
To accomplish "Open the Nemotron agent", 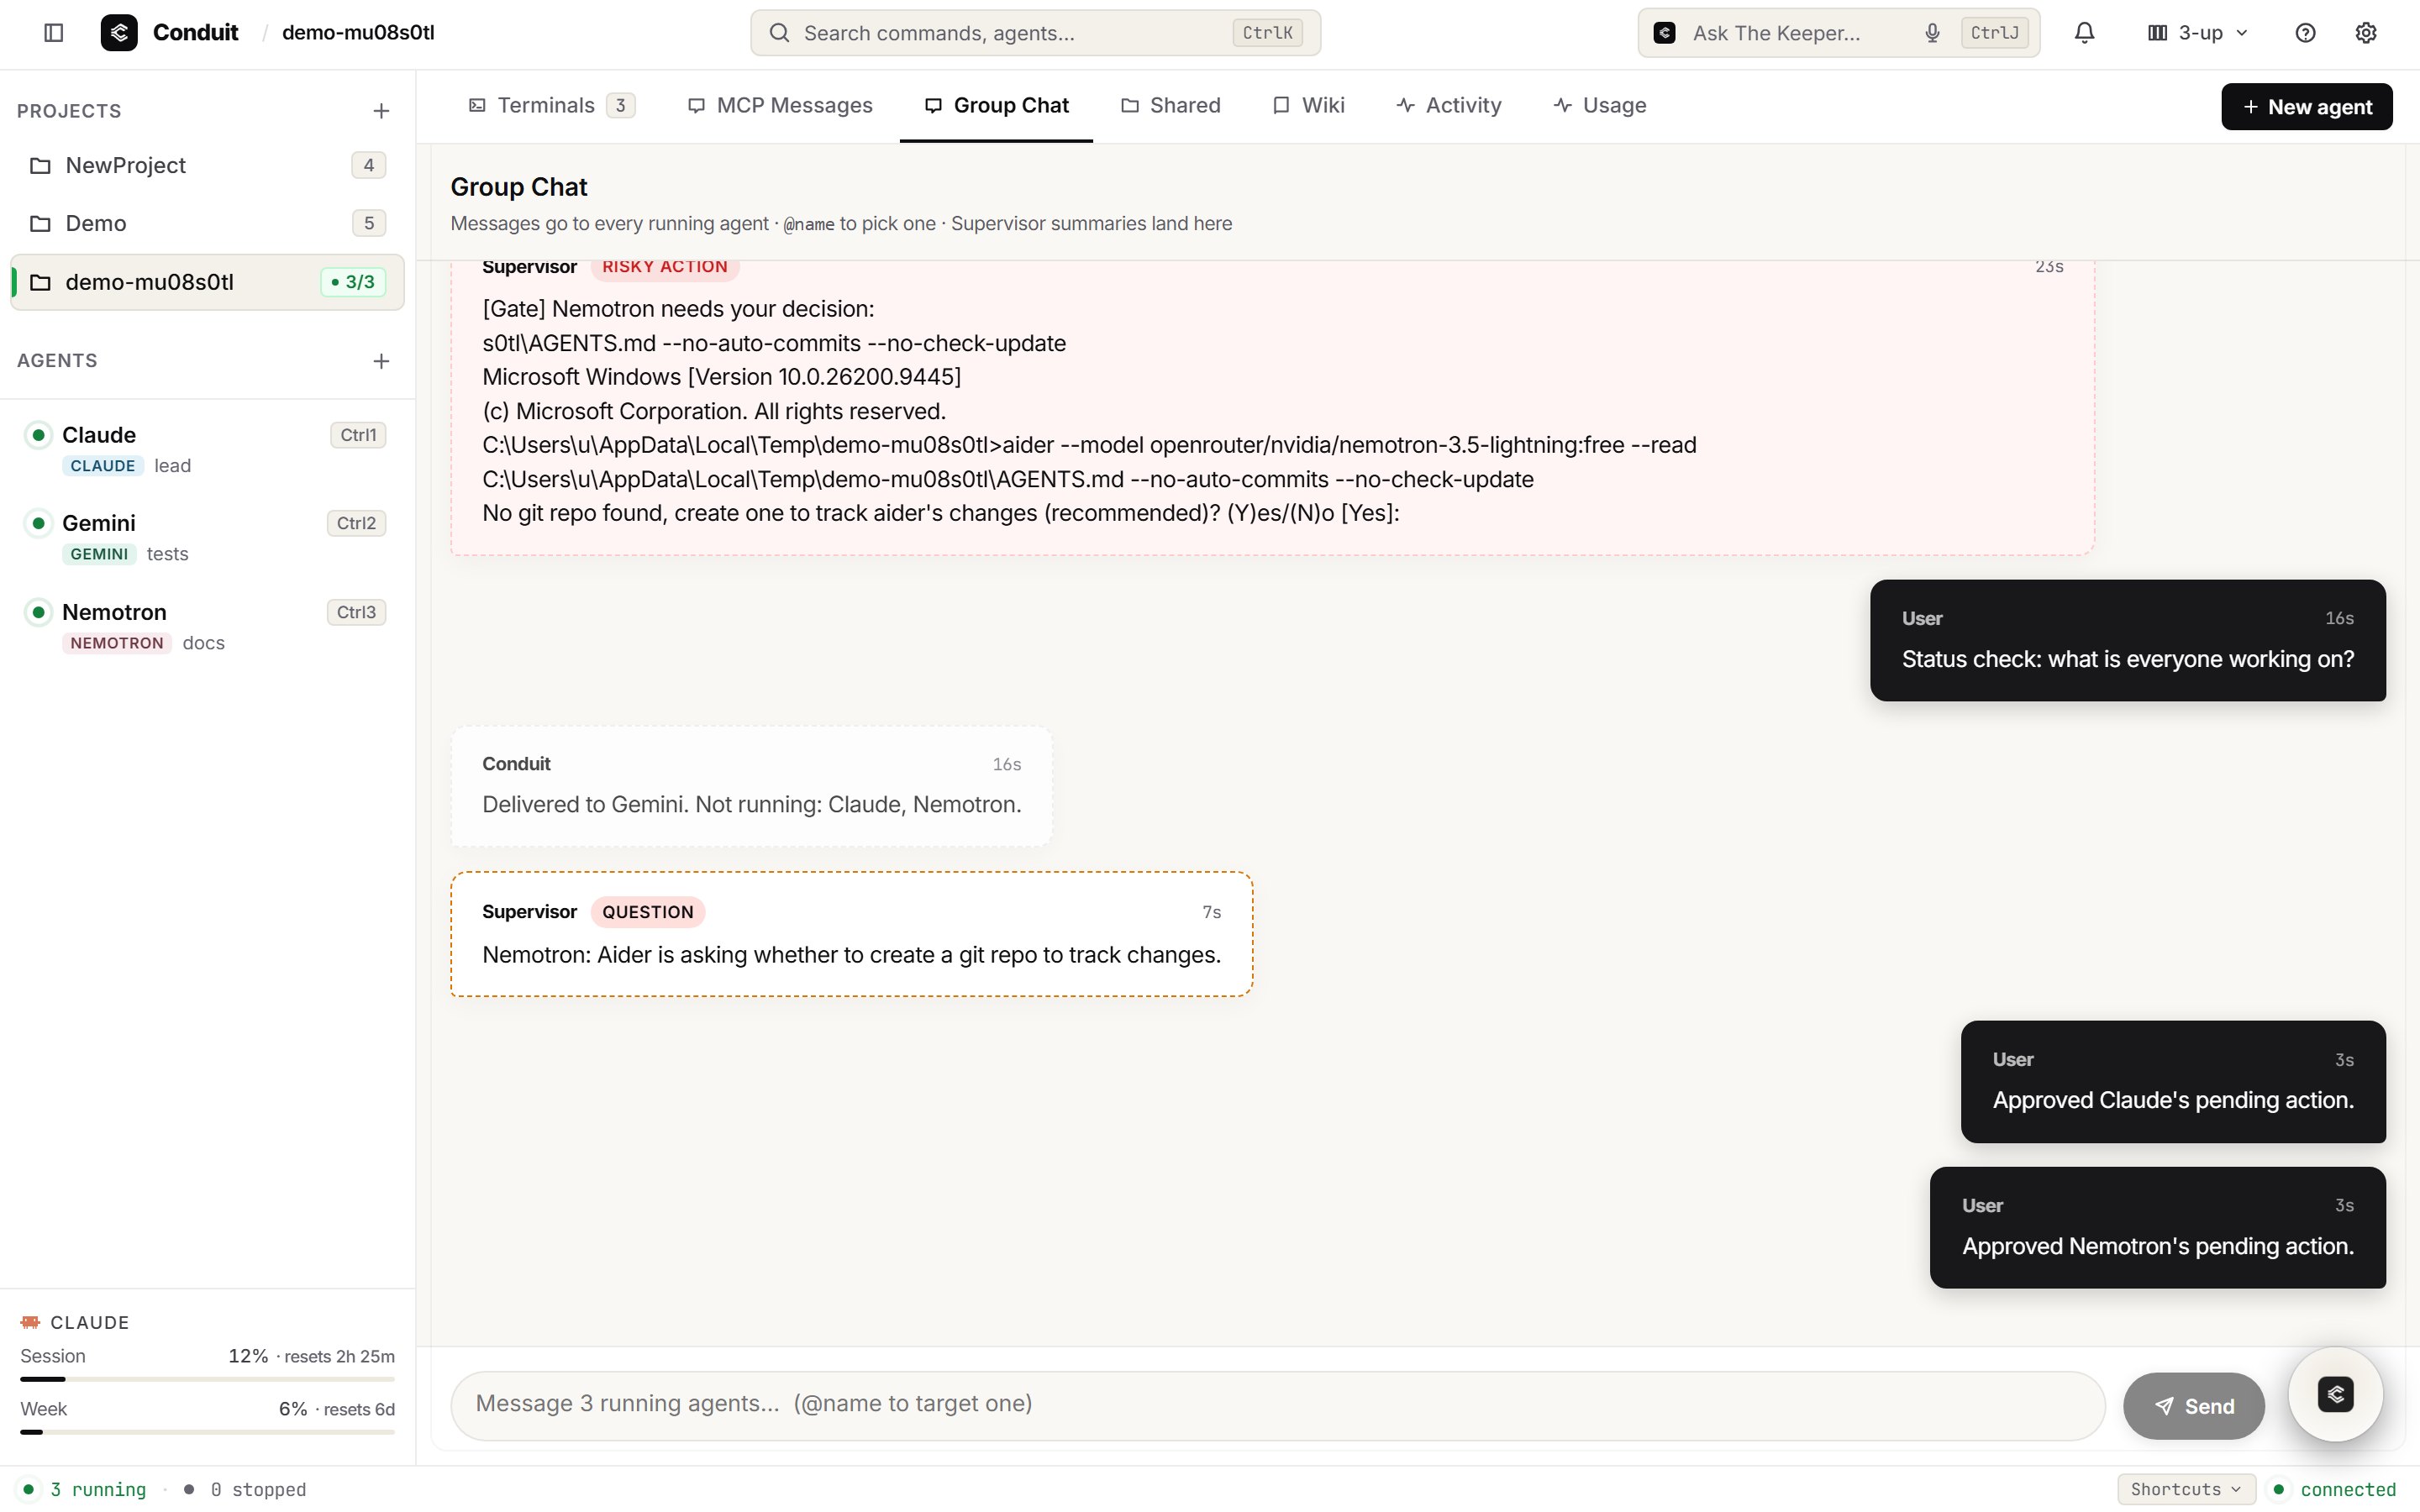I will (207, 626).
